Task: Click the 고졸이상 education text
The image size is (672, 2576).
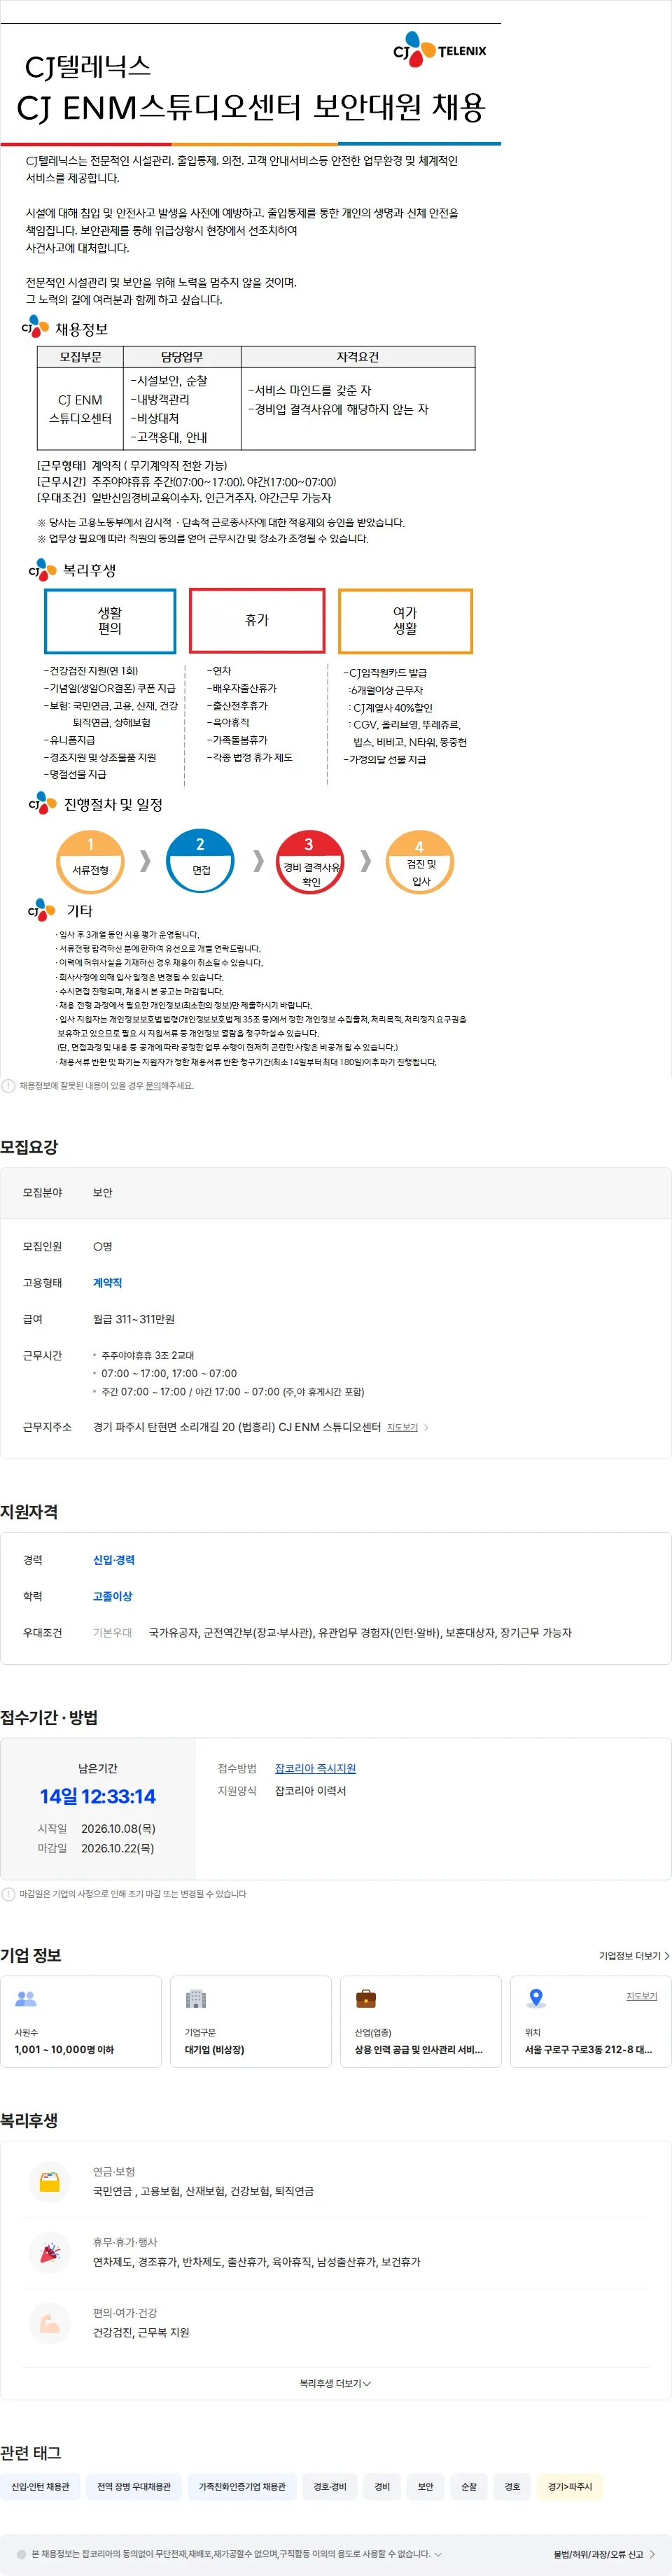Action: pos(113,1596)
